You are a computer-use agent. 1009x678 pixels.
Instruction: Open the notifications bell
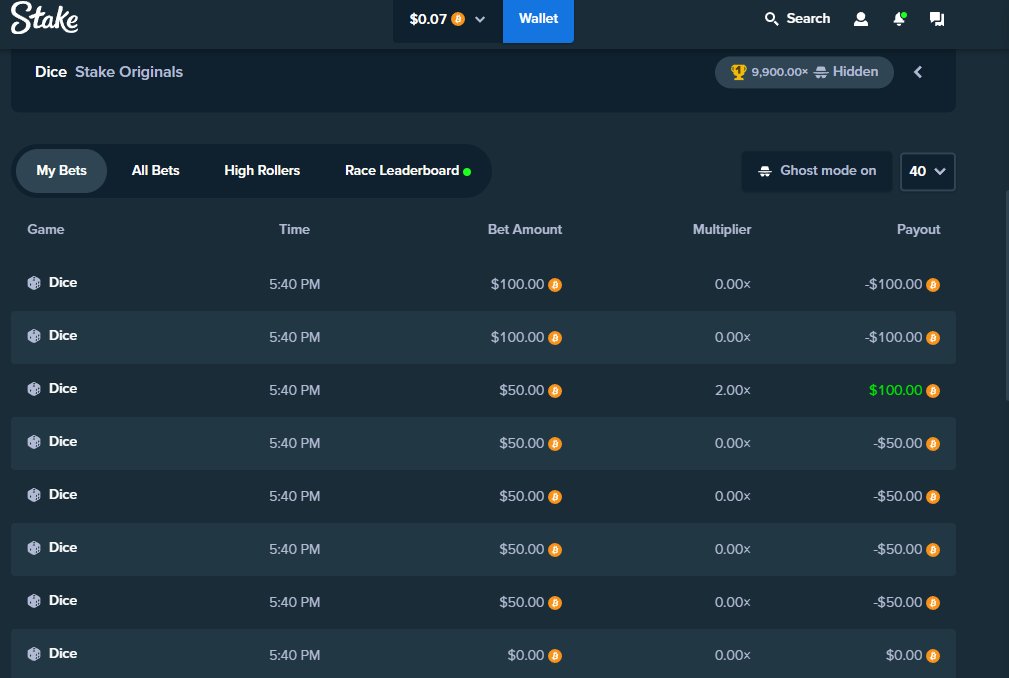[898, 18]
